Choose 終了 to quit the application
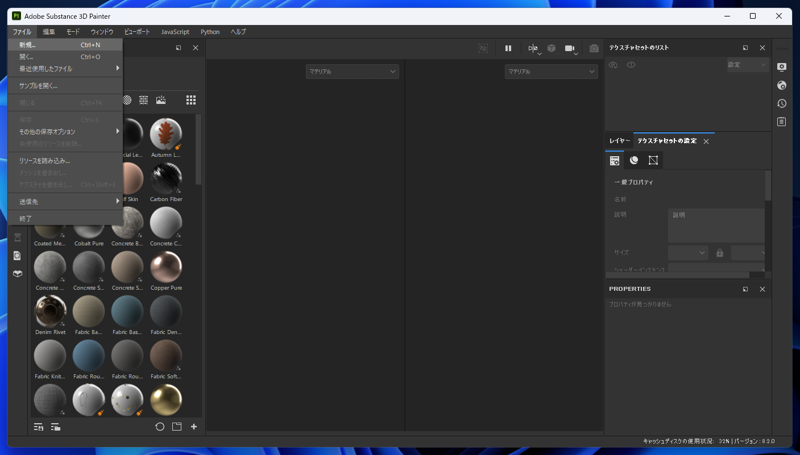This screenshot has width=800, height=455. point(65,218)
